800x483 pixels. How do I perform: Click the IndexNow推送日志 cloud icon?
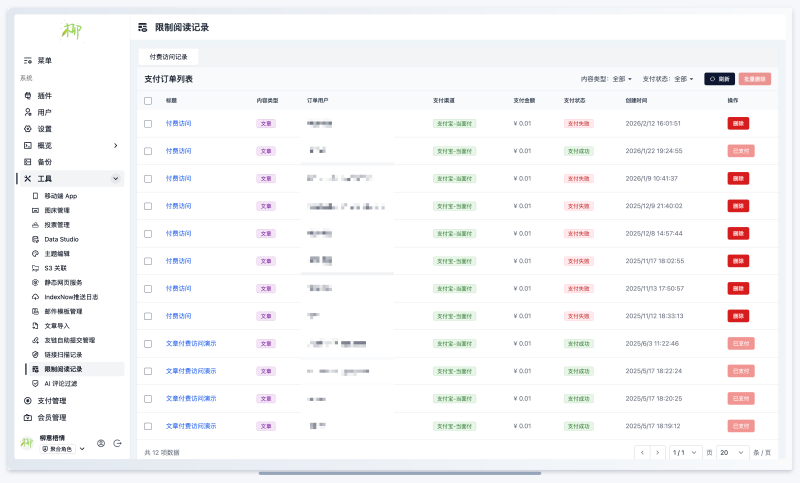(35, 297)
